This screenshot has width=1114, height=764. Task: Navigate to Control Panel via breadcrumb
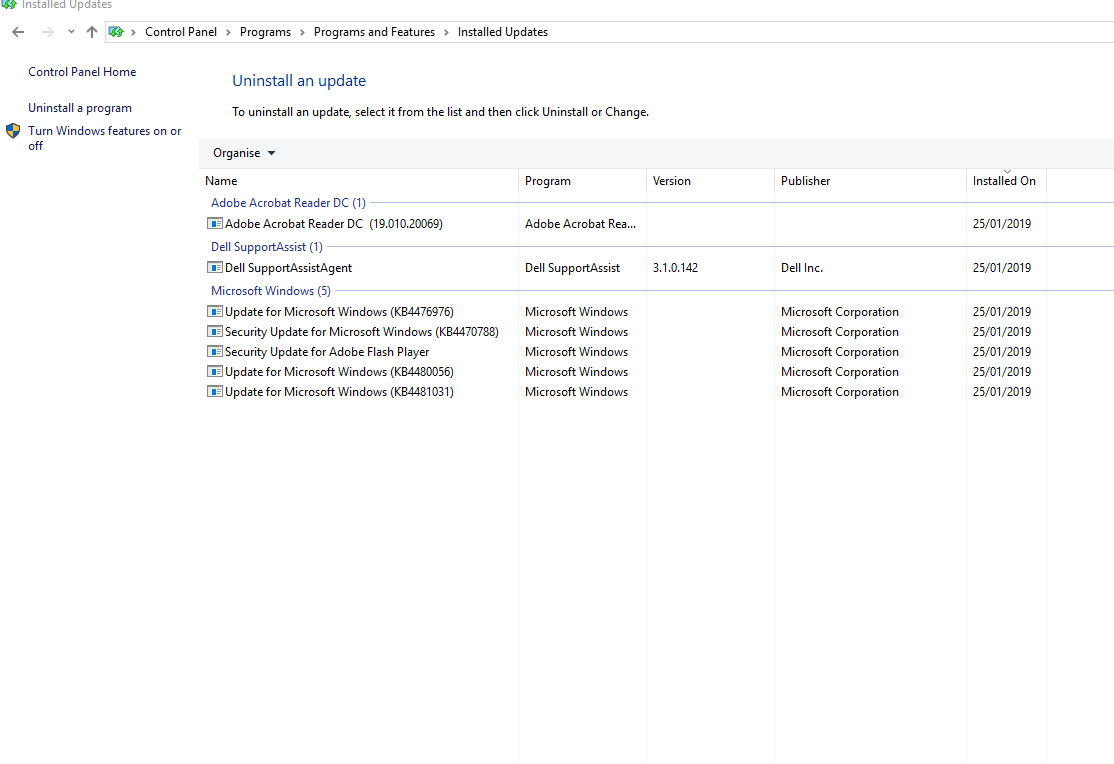(x=181, y=31)
